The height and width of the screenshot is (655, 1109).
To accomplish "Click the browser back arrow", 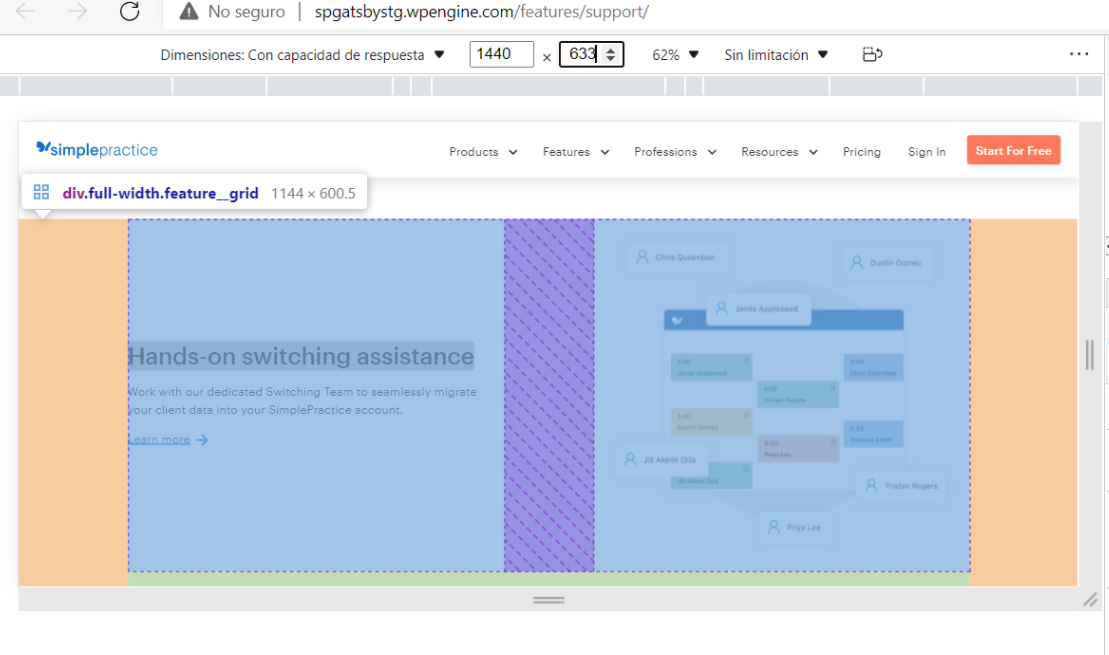I will tap(25, 13).
